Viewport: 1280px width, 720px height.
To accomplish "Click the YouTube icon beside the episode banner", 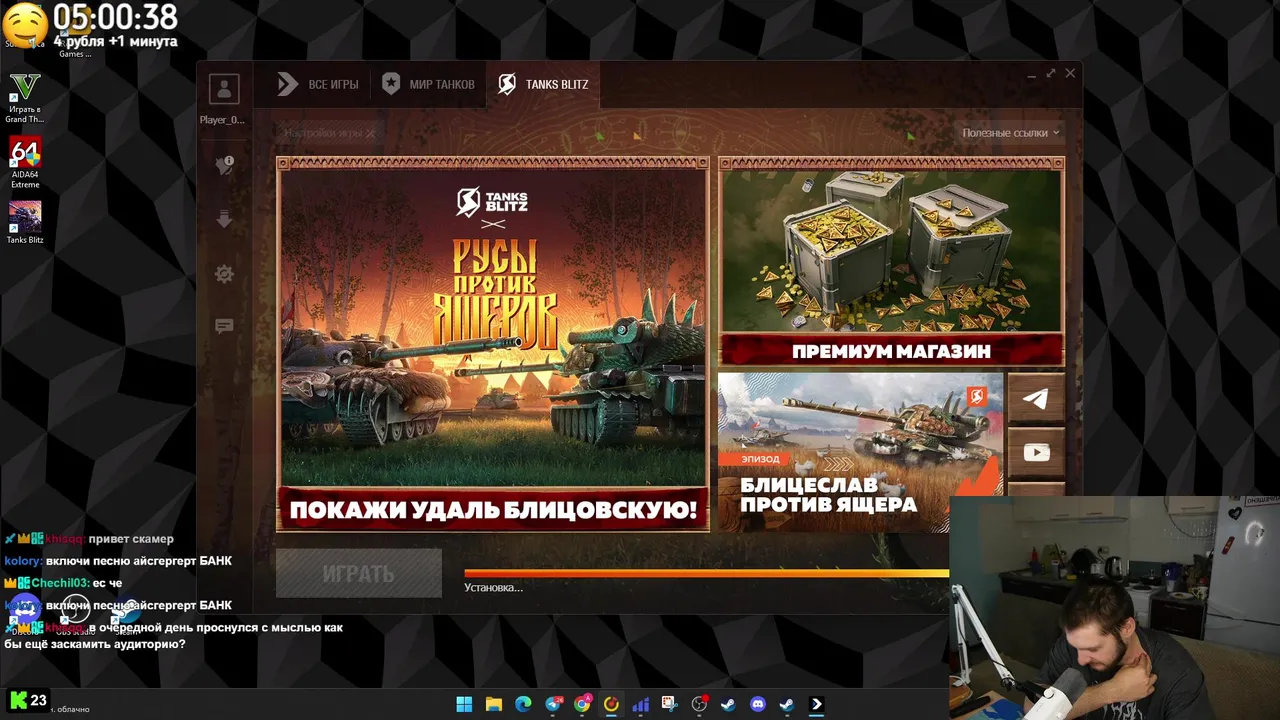I will tap(1036, 453).
